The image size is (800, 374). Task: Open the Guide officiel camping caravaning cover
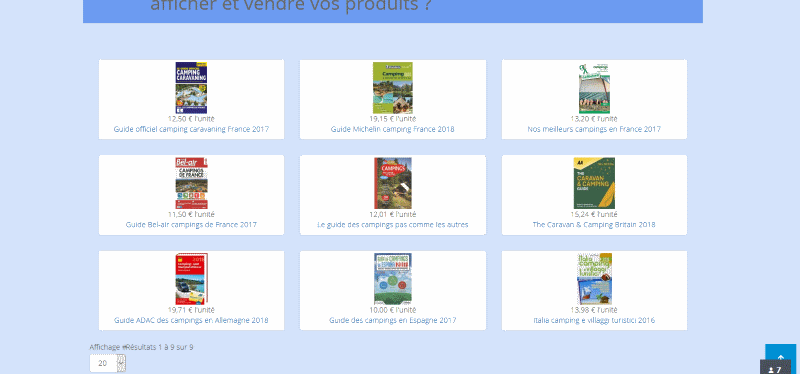point(191,88)
